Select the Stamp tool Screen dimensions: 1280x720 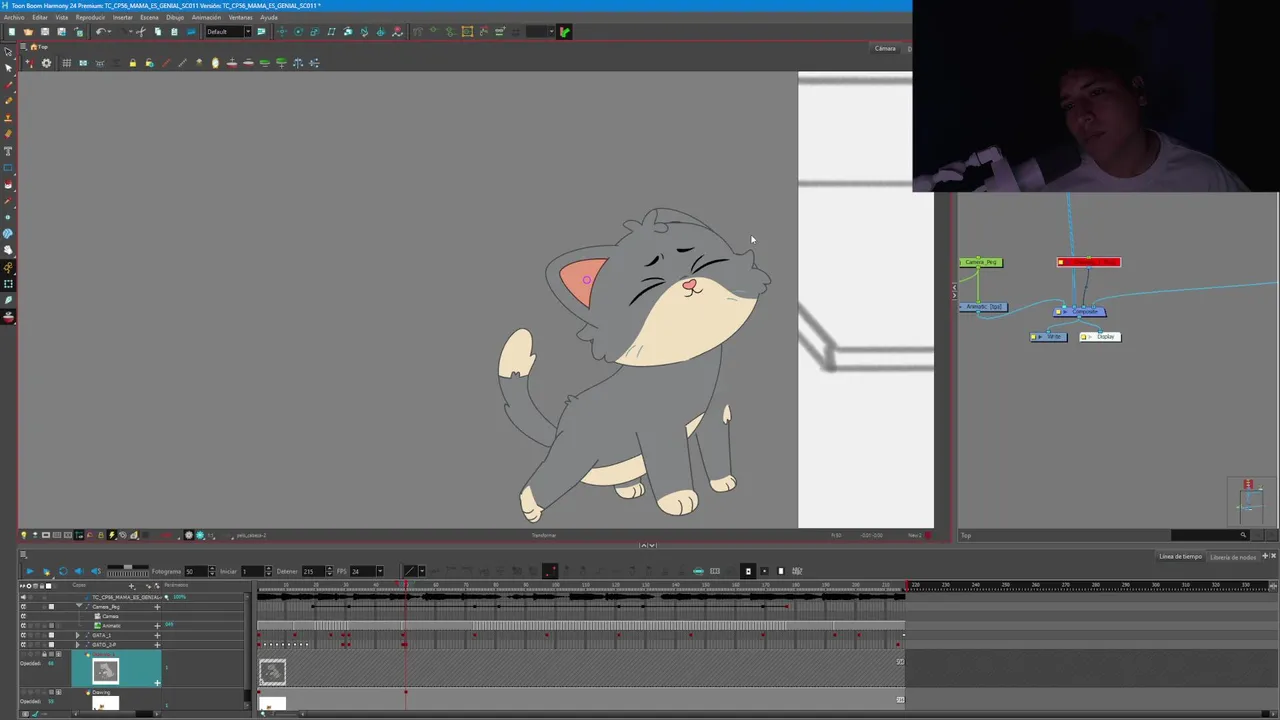point(8,117)
